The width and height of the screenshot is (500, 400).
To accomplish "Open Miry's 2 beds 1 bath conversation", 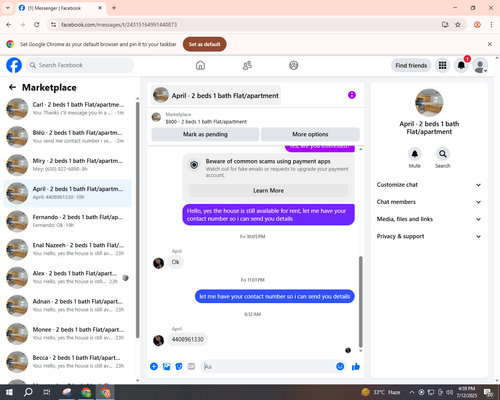I will tap(68, 165).
